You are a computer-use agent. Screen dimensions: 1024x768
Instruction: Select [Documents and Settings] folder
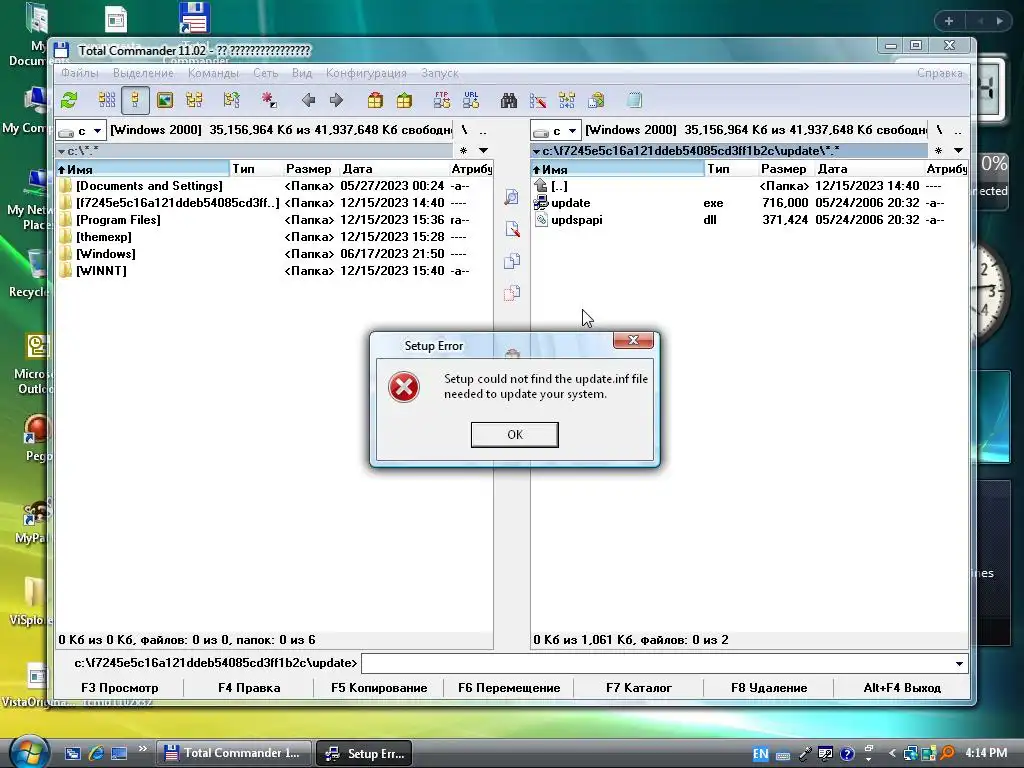tap(274, 186)
